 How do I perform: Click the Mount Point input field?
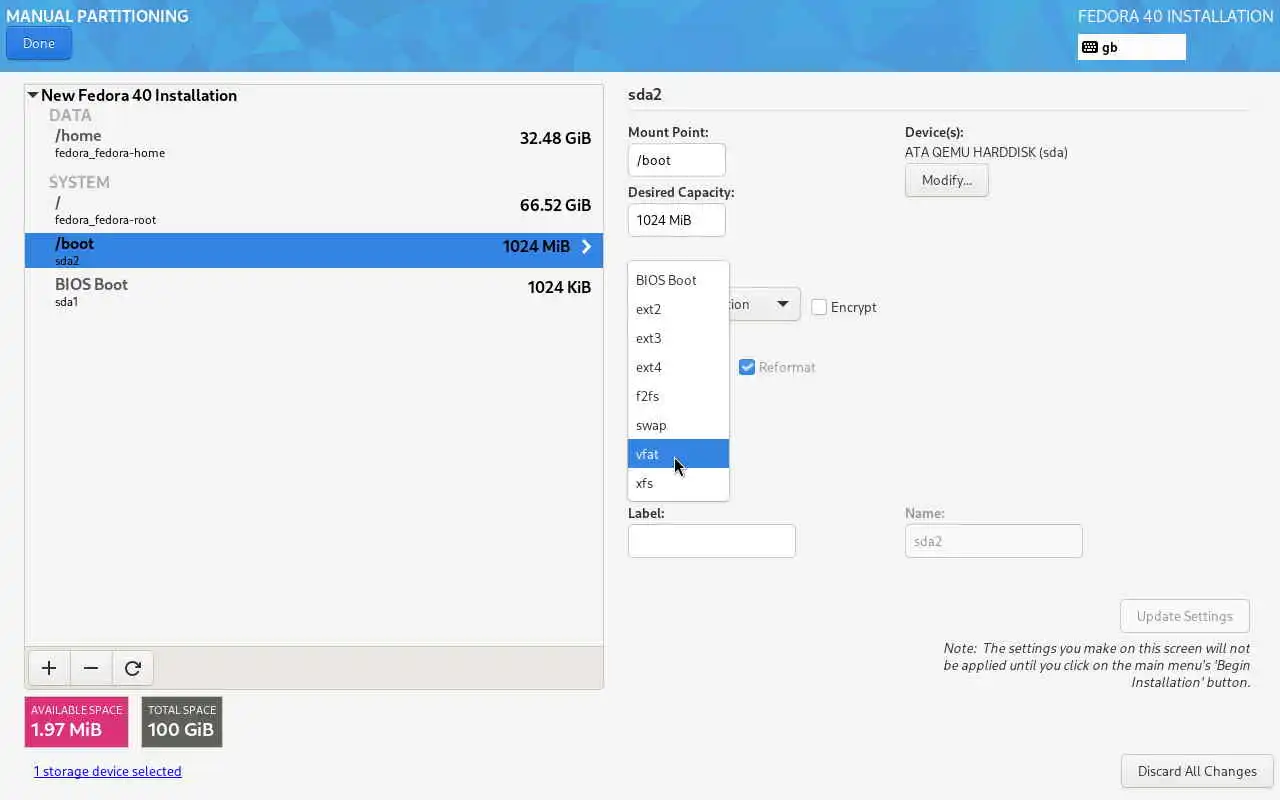click(x=677, y=160)
